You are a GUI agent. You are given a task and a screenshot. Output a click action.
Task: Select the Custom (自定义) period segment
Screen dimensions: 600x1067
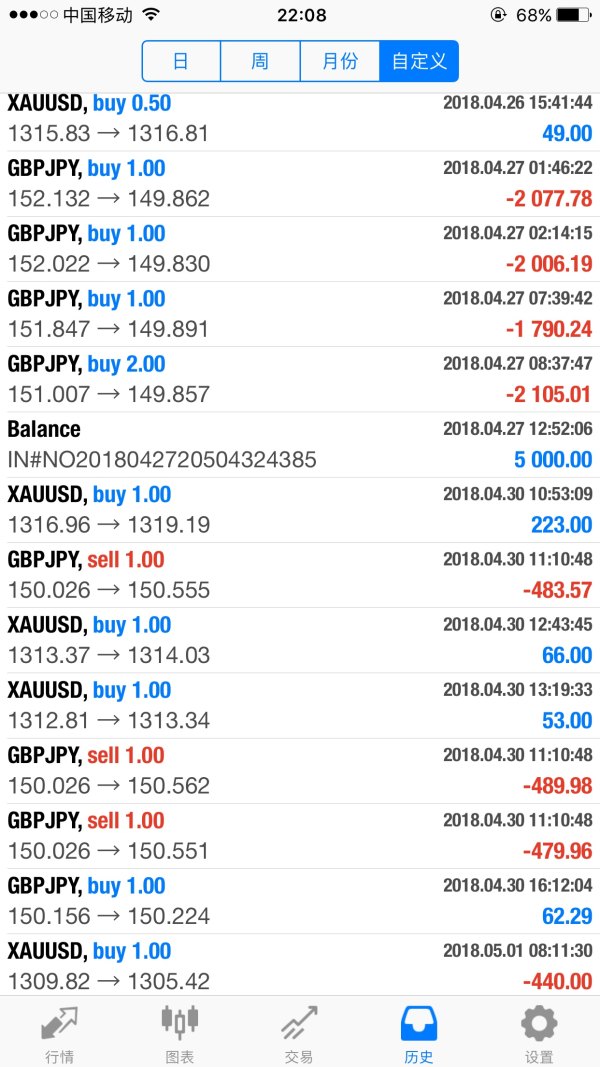pos(419,61)
